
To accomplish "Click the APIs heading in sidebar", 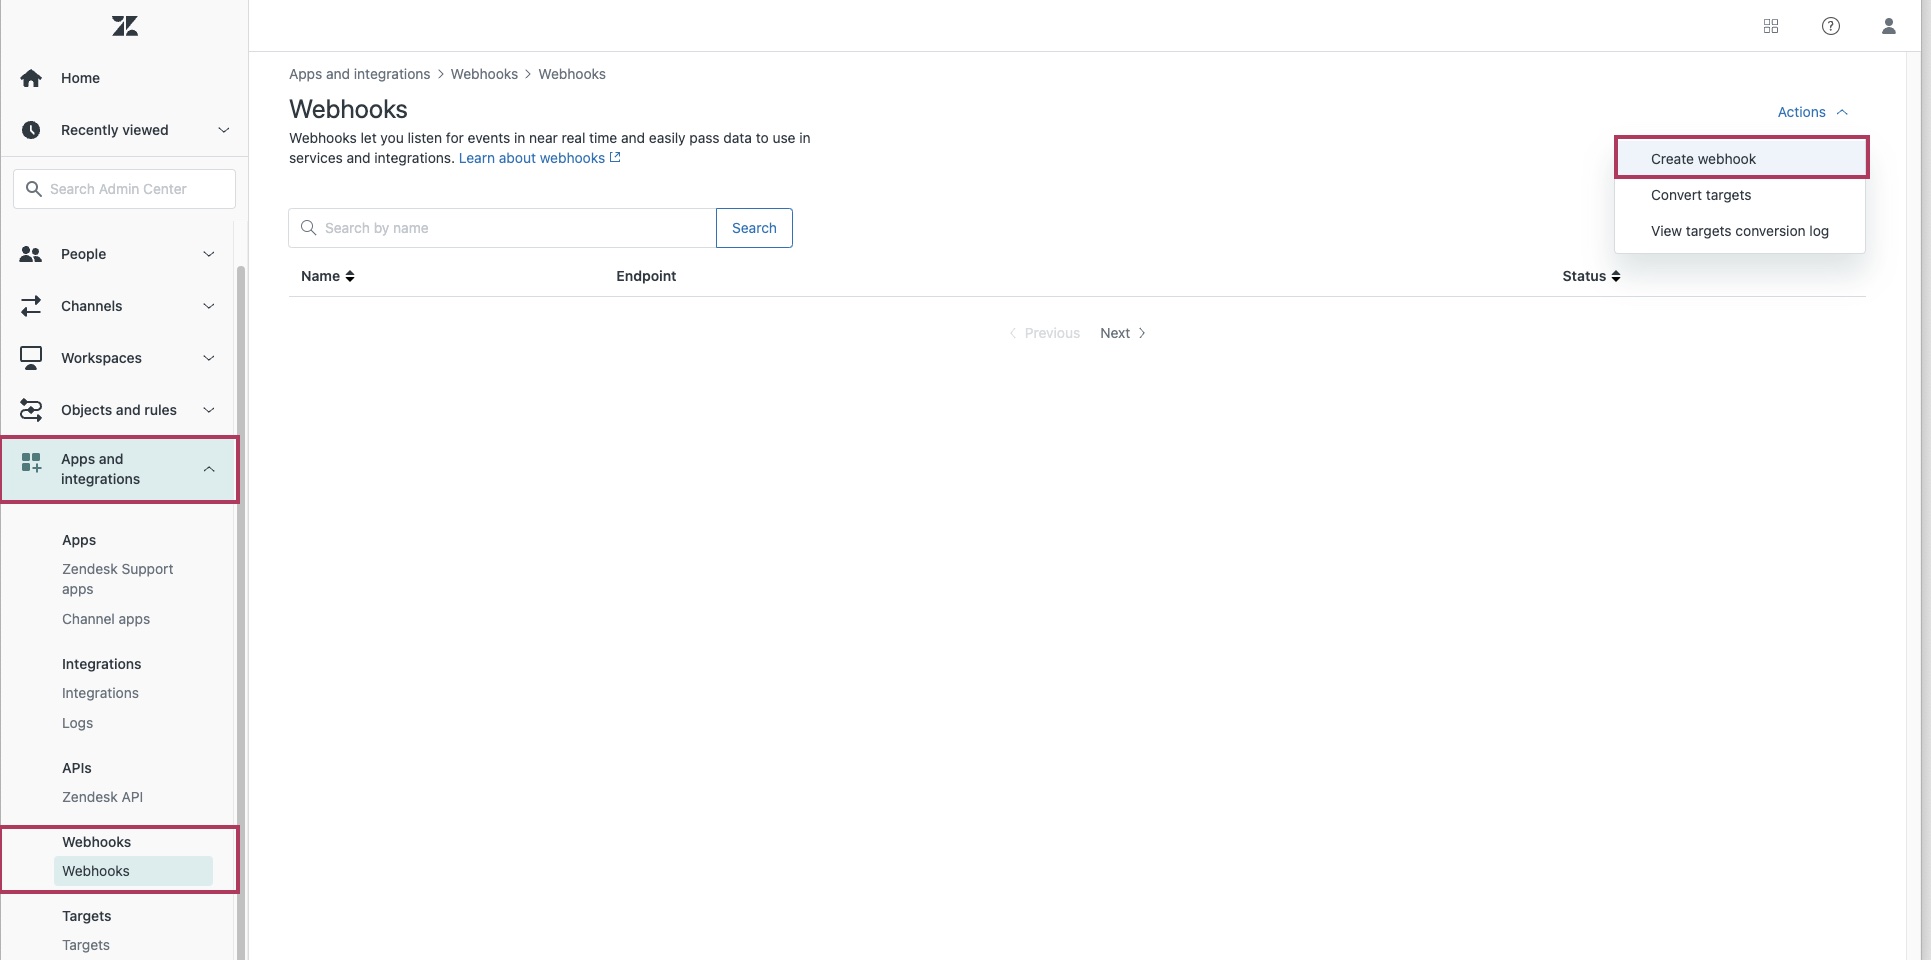I will pyautogui.click(x=77, y=768).
